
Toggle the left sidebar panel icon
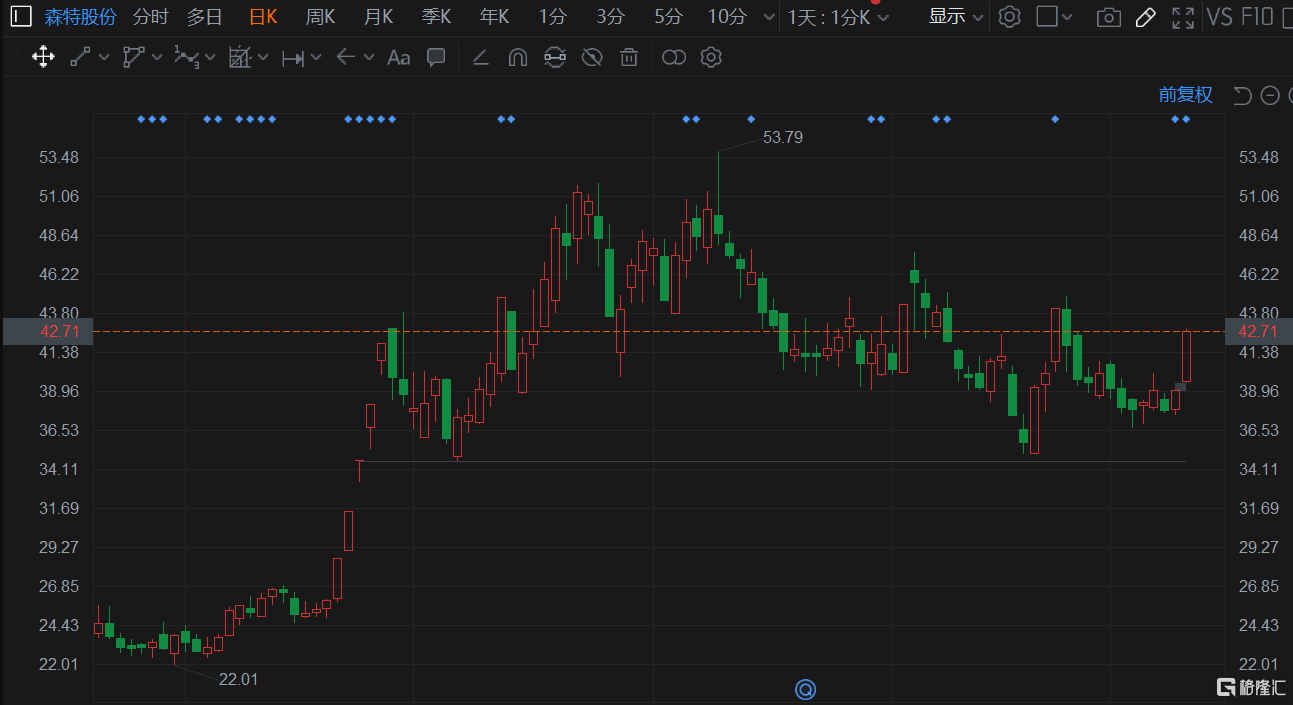(21, 17)
